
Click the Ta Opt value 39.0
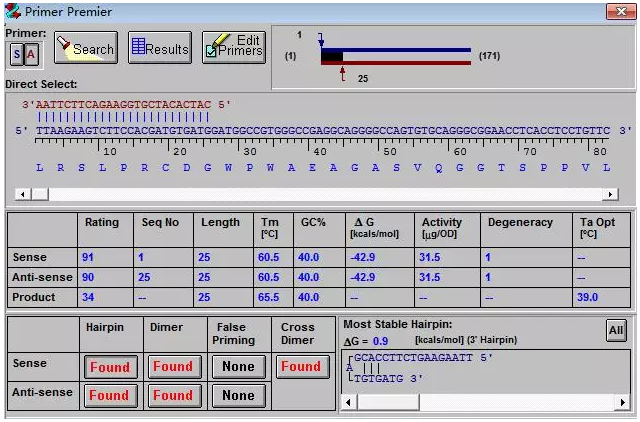click(x=587, y=297)
